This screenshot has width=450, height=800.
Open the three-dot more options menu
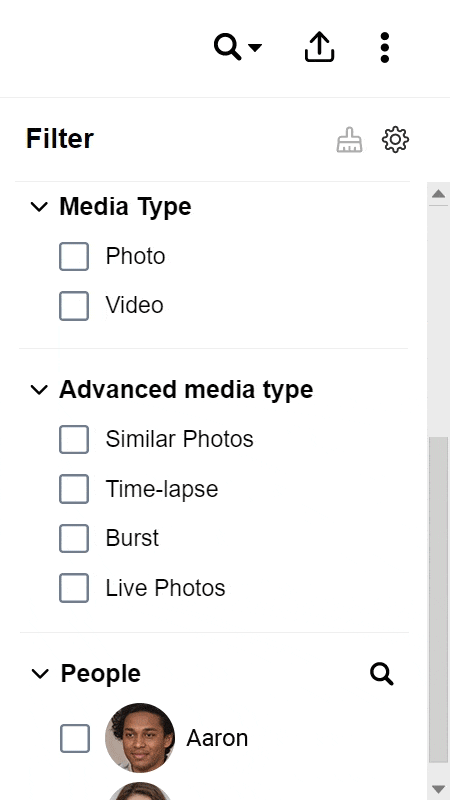(x=385, y=47)
